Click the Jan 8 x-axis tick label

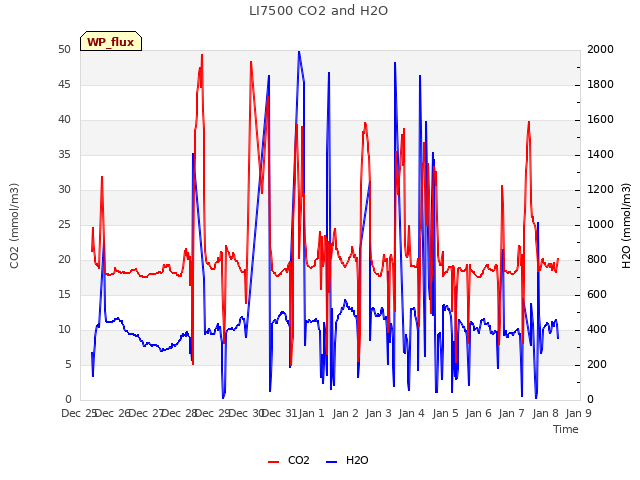545,413
